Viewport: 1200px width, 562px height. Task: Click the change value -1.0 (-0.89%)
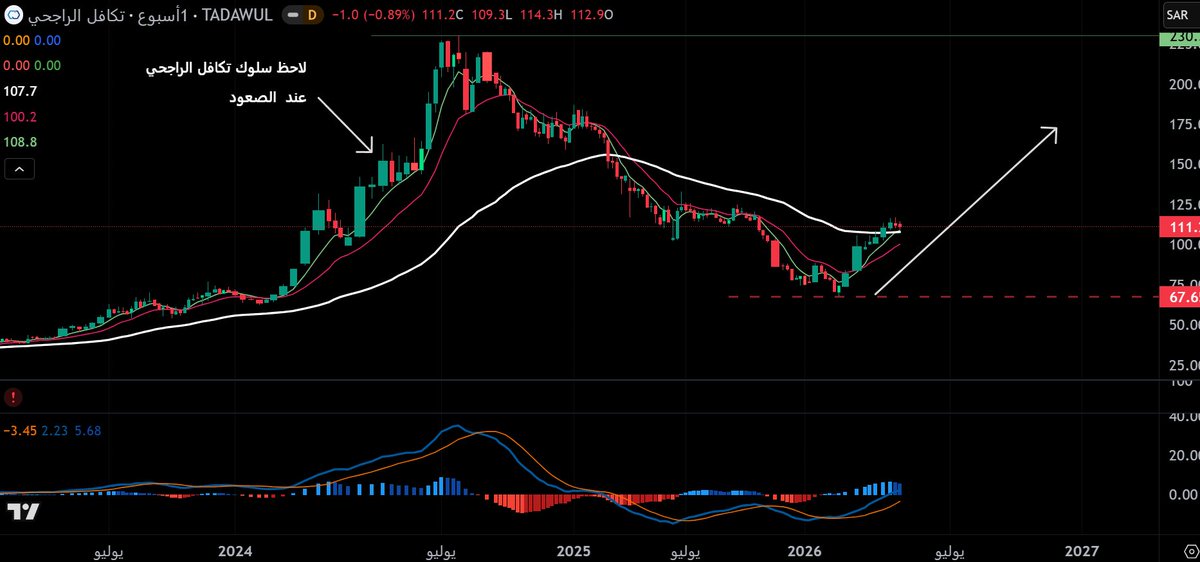(375, 17)
